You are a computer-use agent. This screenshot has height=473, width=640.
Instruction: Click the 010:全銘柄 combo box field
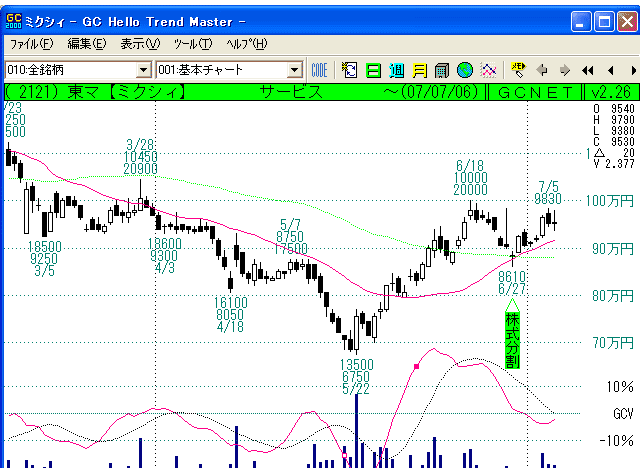(78, 70)
